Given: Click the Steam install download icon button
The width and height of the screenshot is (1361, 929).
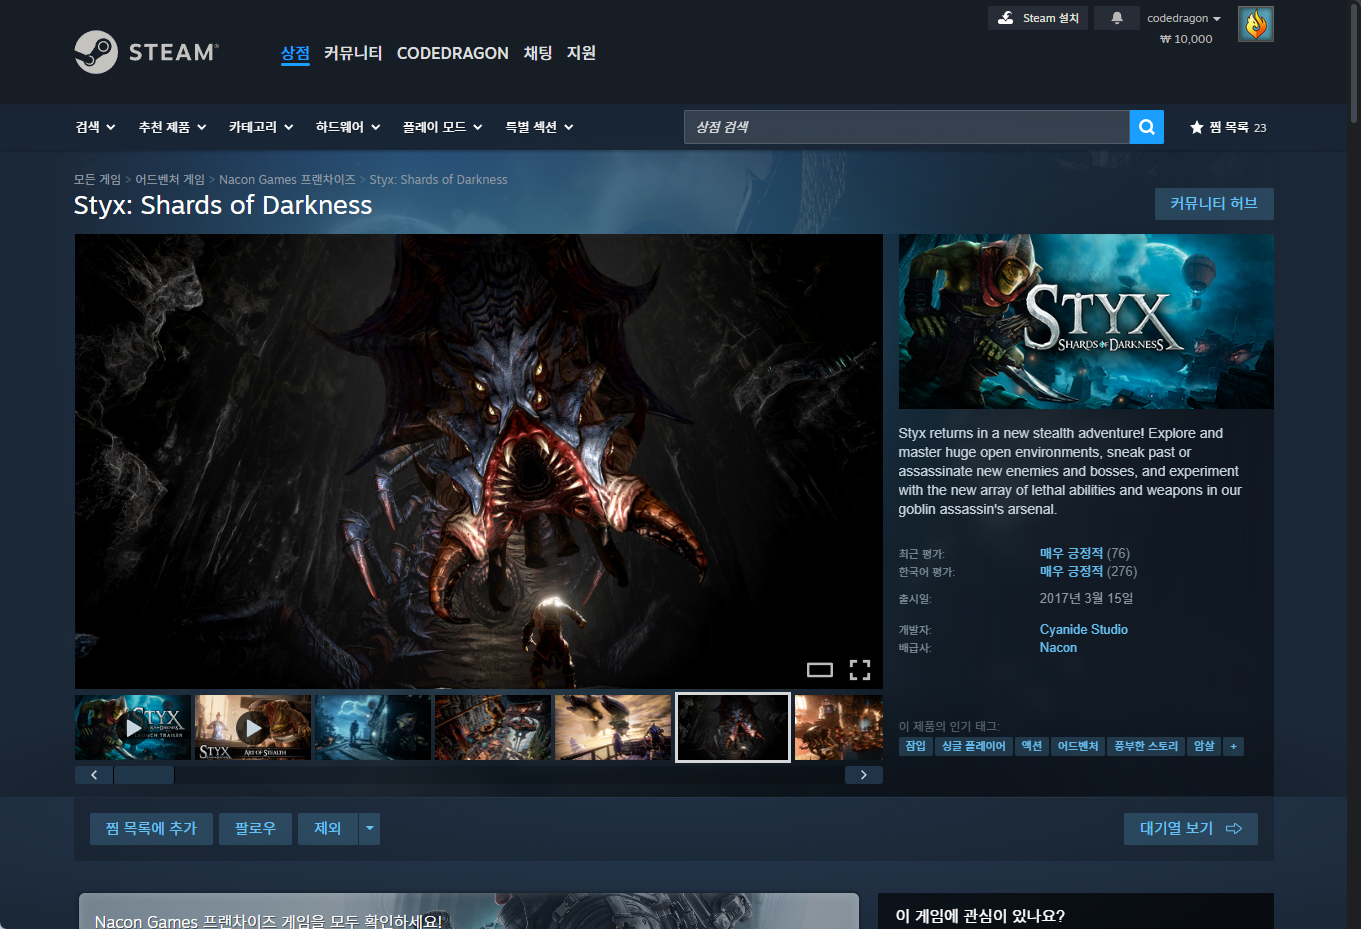Looking at the screenshot, I should (x=1037, y=18).
